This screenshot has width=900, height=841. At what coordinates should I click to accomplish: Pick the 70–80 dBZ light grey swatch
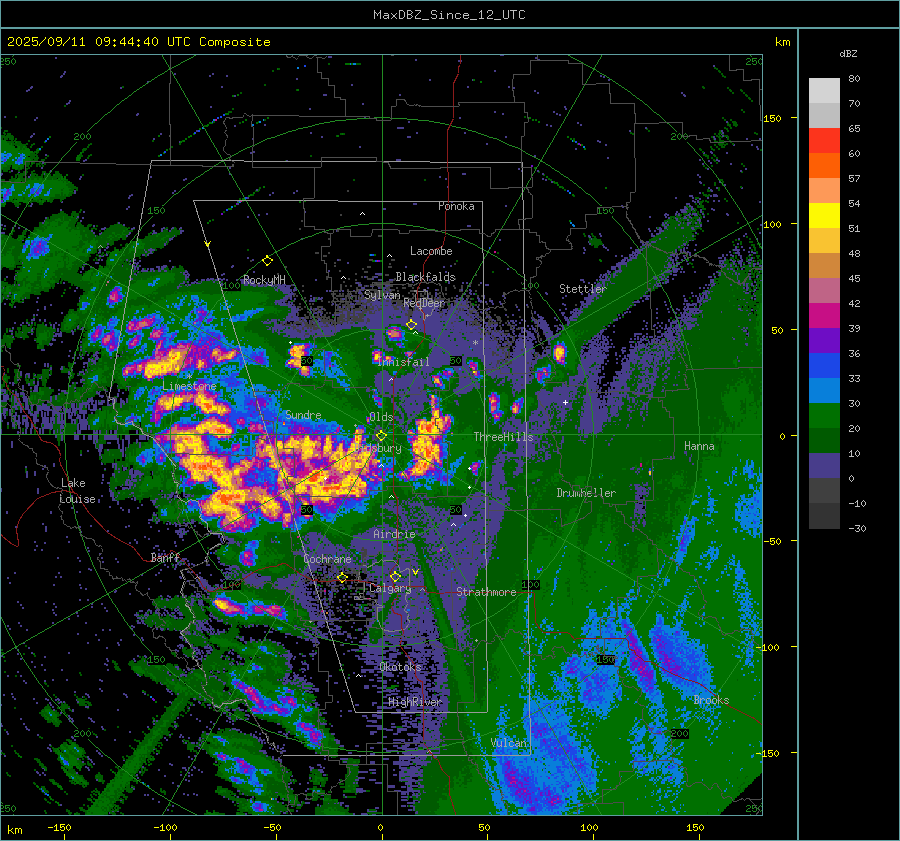tap(824, 90)
